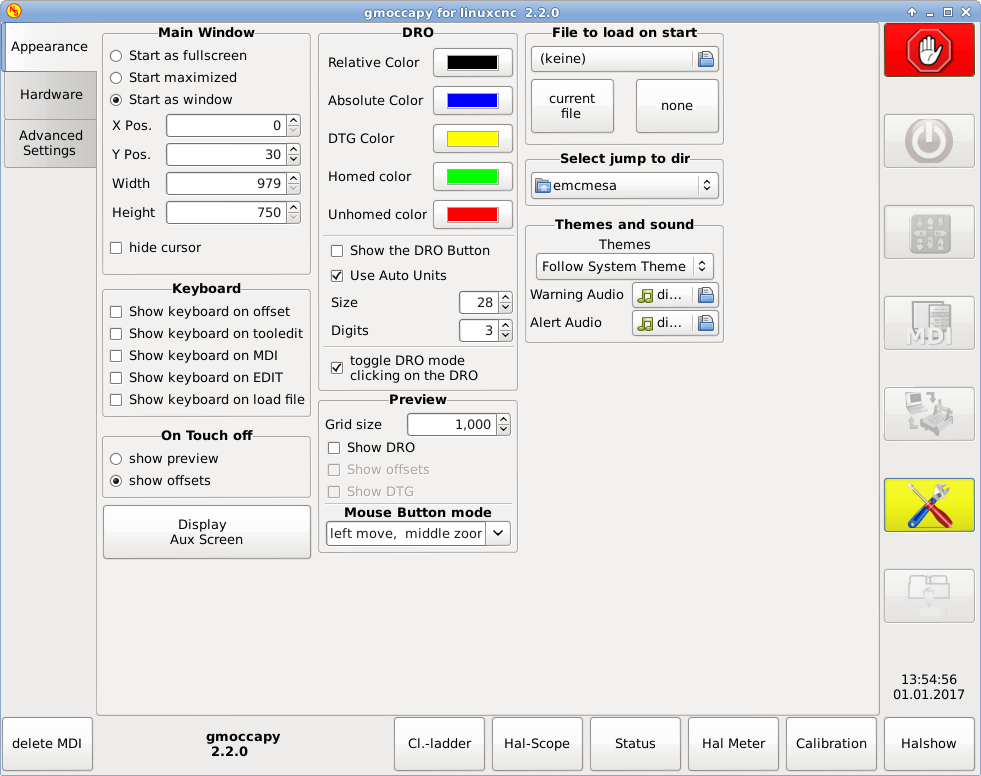Viewport: 981px width, 776px height.
Task: Open Hal Meter
Action: [733, 743]
